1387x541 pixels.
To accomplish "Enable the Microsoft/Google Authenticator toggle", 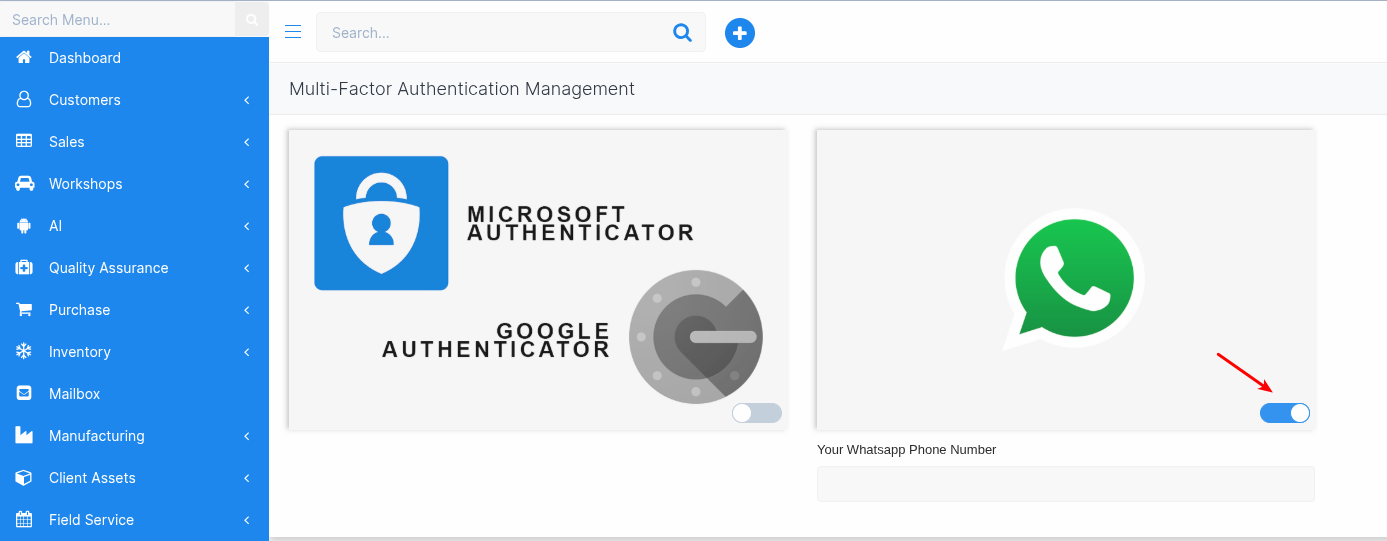I will [x=756, y=413].
